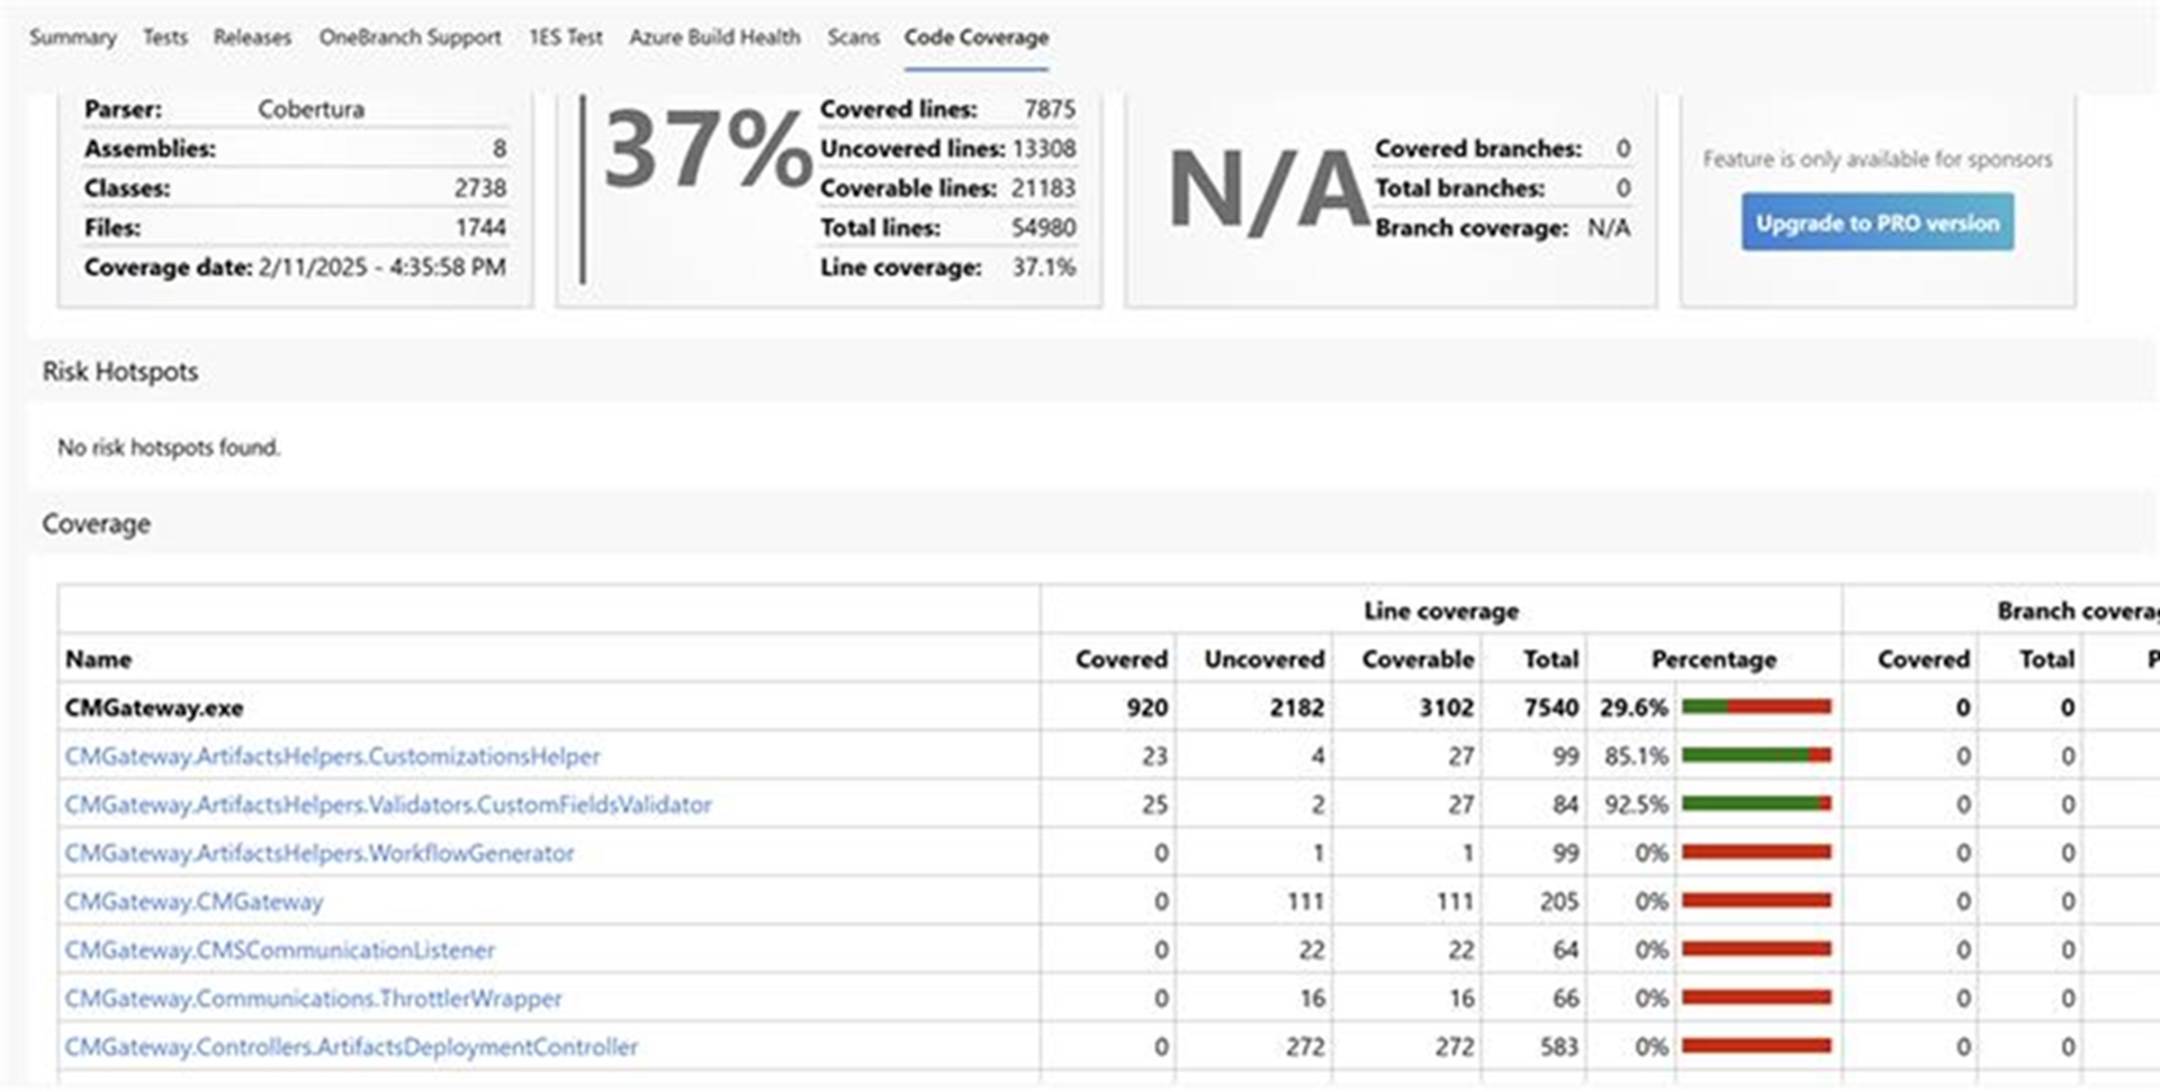Open CMGateway.Communications.ThrottlerWrapper class details
Screen dimensions: 2160x1090
[x=313, y=998]
